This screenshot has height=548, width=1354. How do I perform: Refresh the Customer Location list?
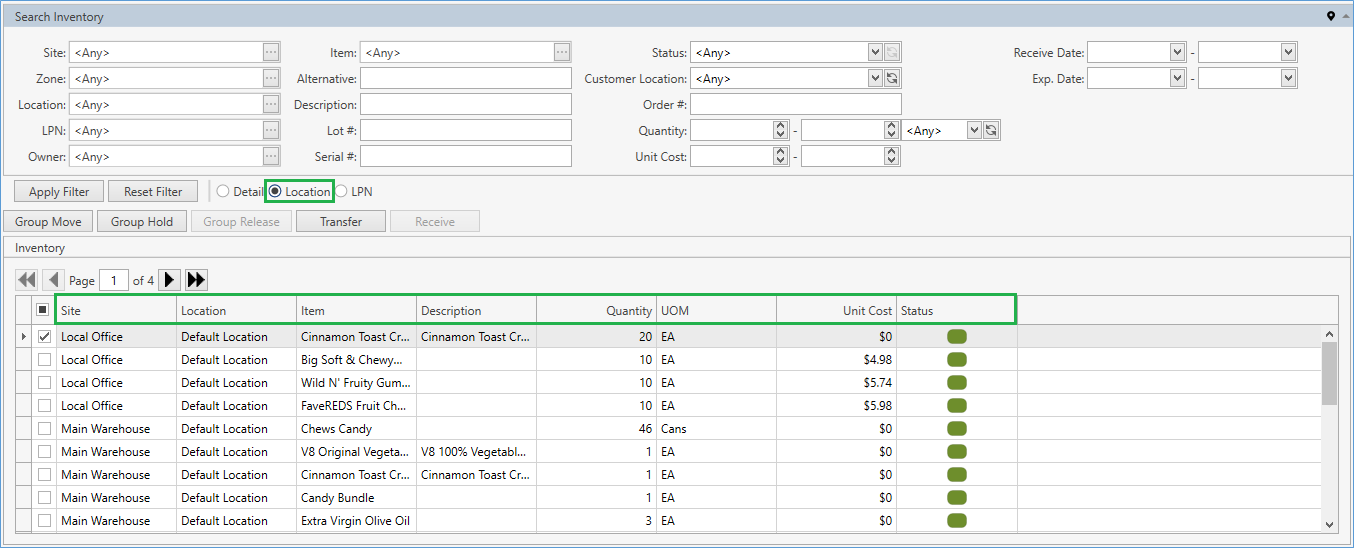click(x=892, y=79)
